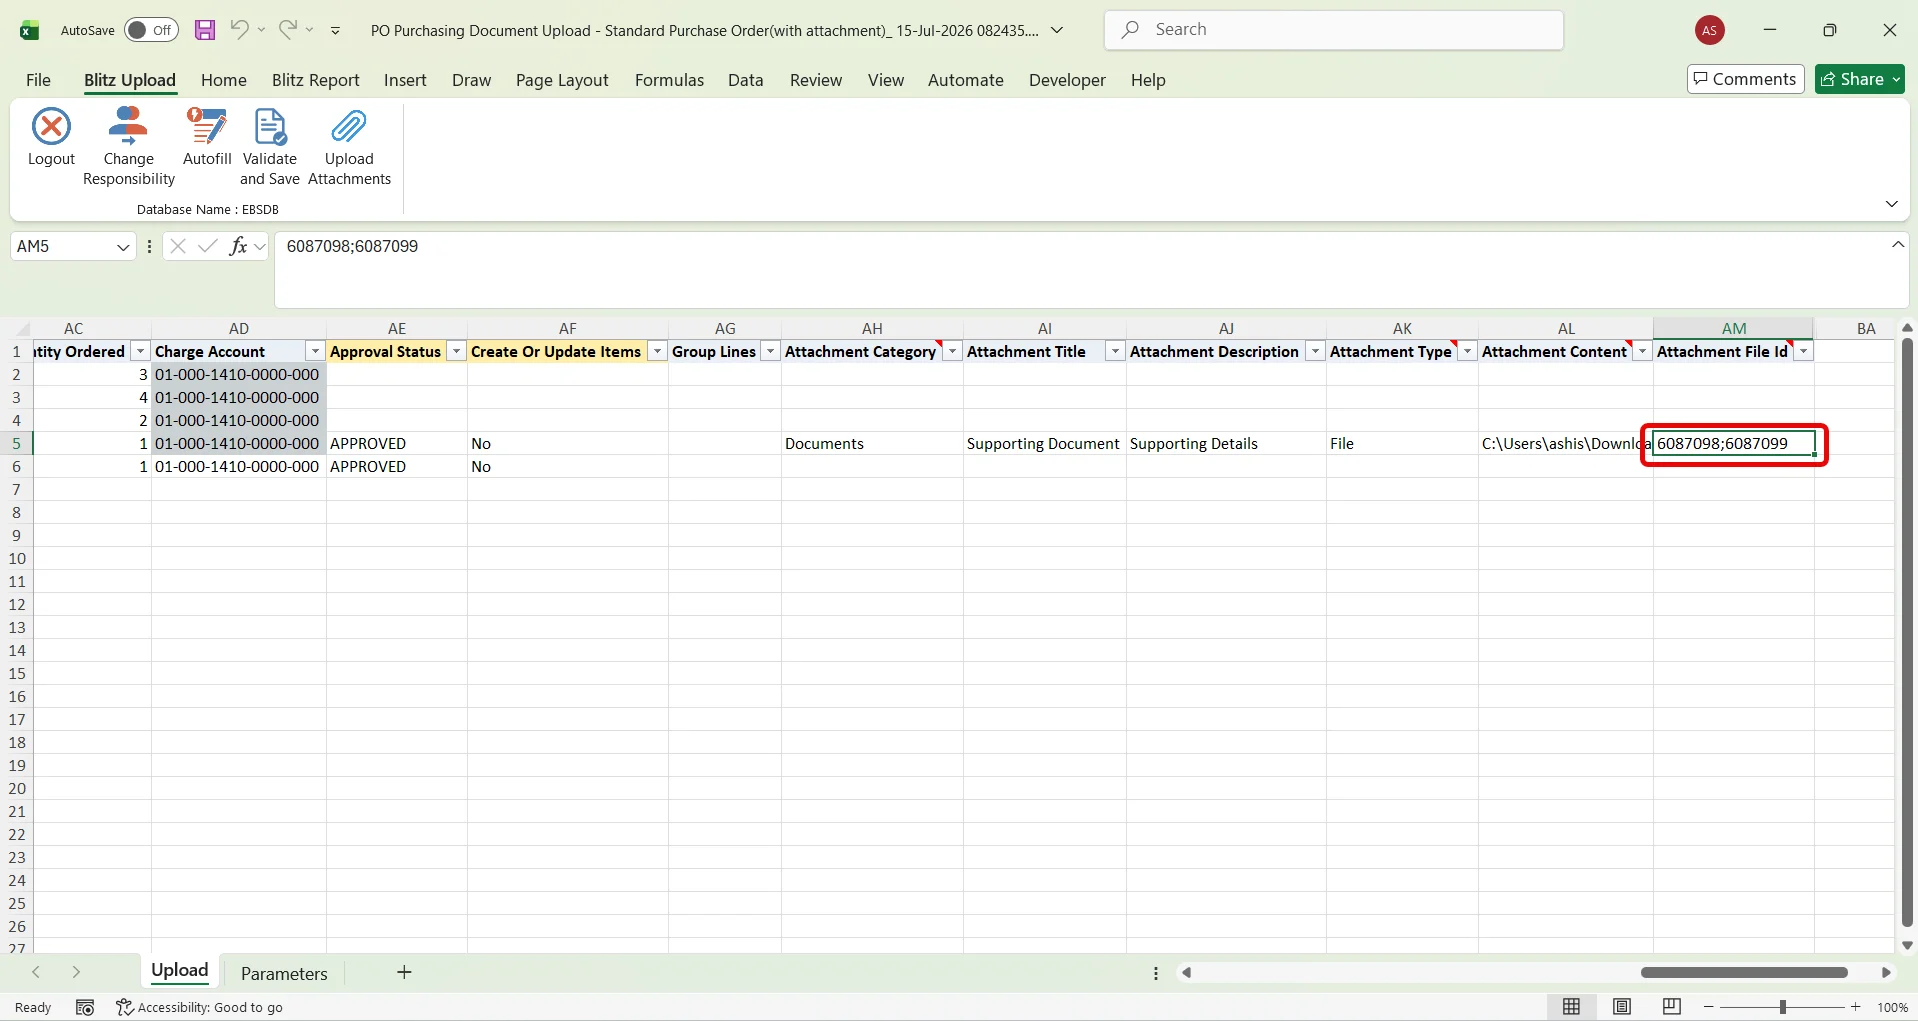Add a new sheet with the plus icon
1918x1021 pixels.
click(404, 973)
